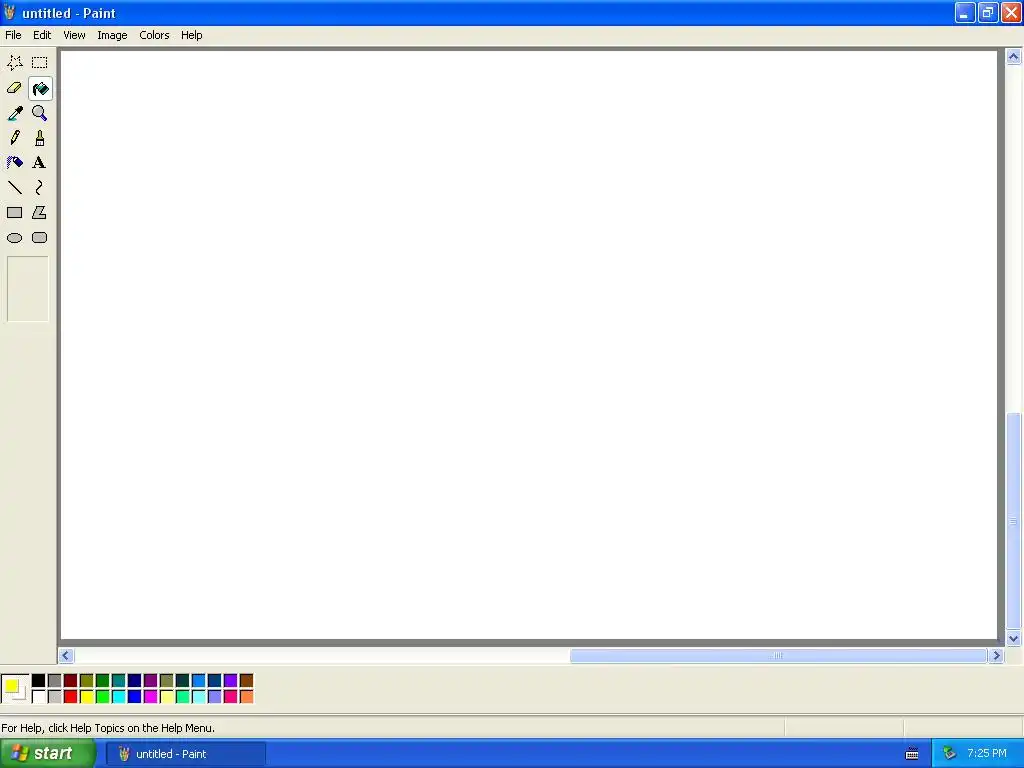The width and height of the screenshot is (1024, 768).
Task: Click the horizontal scrollbar thumb
Action: 778,656
